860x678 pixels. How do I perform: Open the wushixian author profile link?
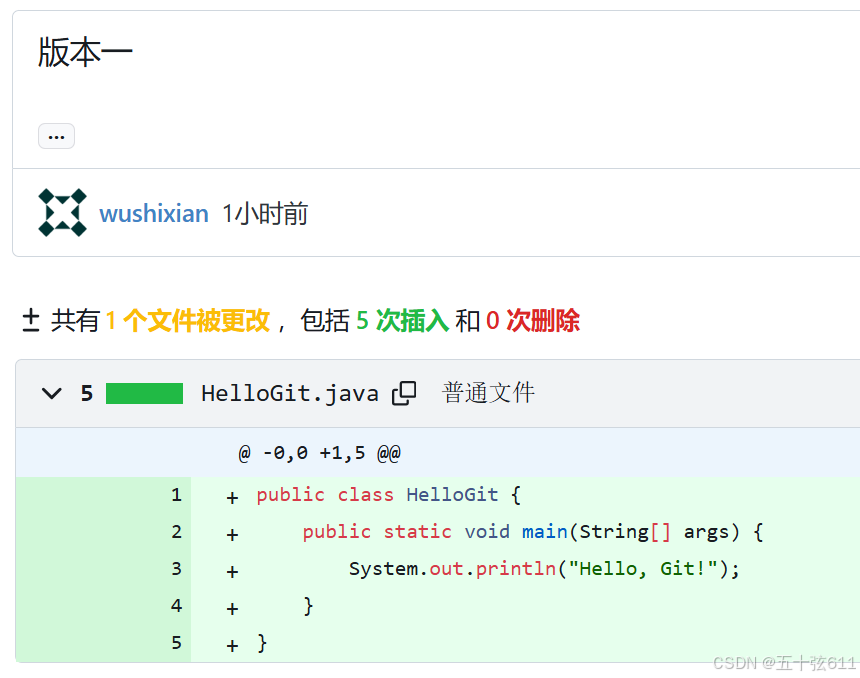154,212
